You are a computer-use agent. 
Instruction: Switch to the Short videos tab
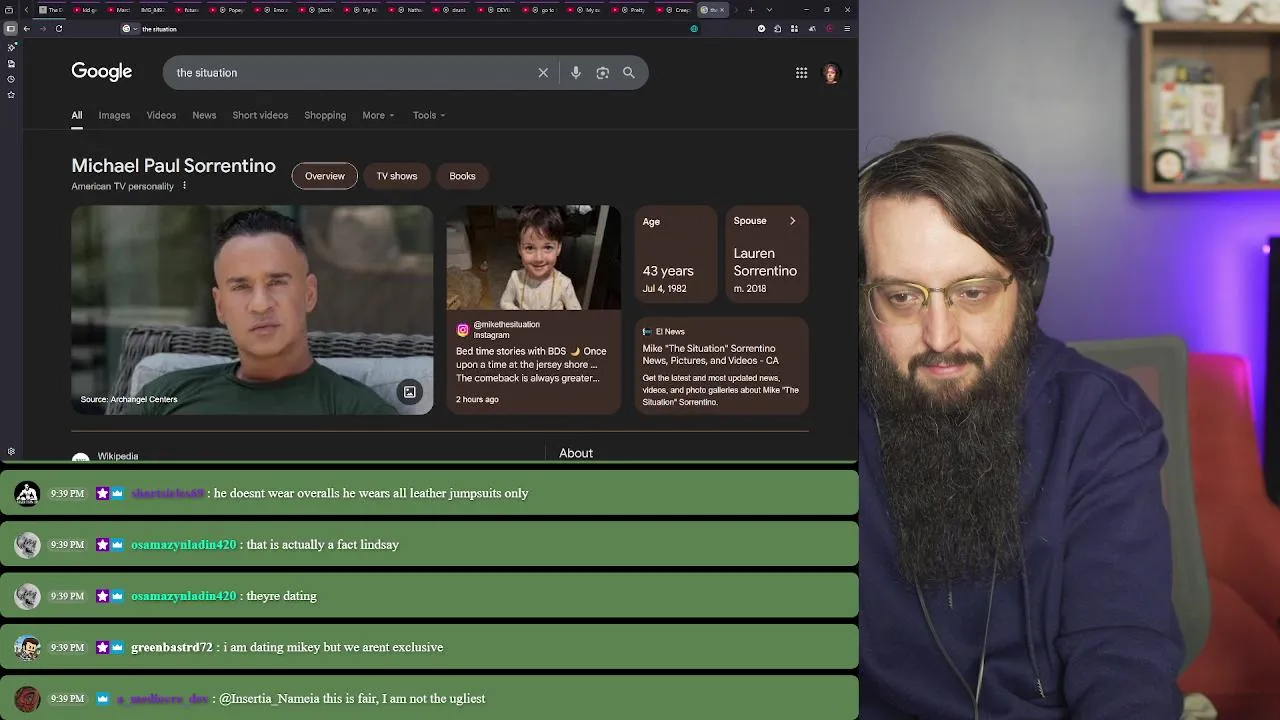pos(260,115)
